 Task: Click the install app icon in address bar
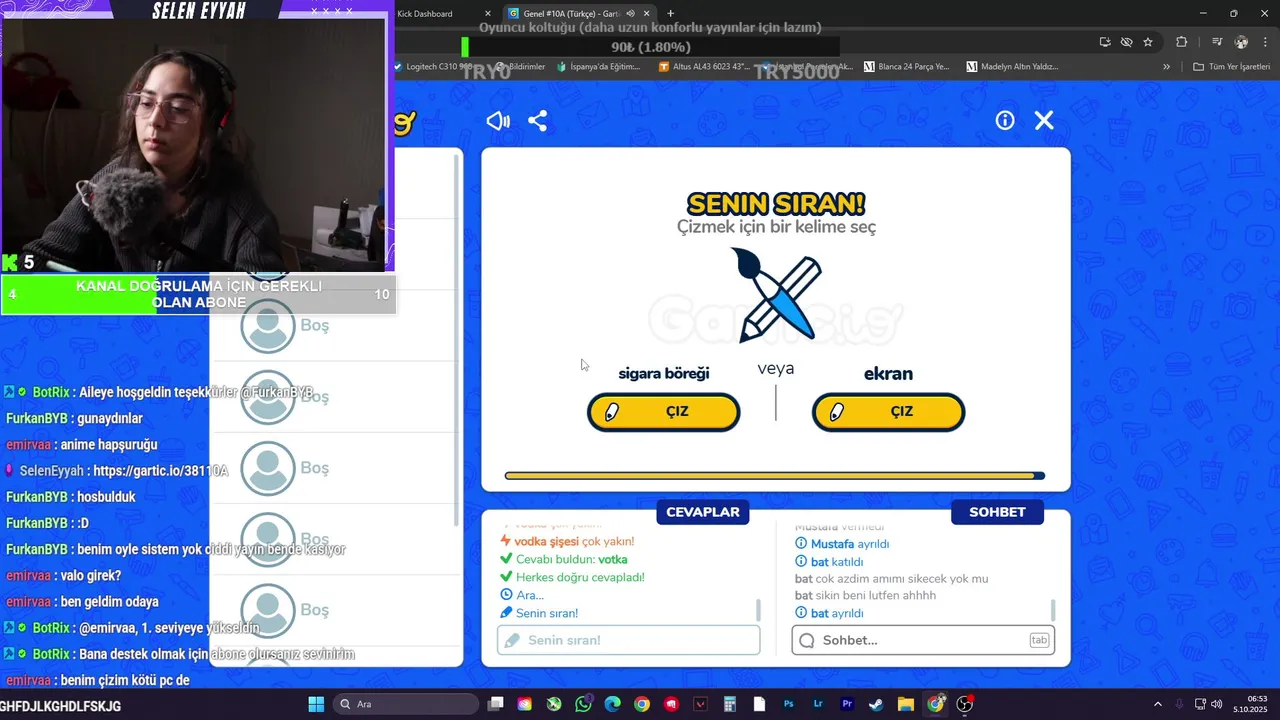pos(1105,42)
